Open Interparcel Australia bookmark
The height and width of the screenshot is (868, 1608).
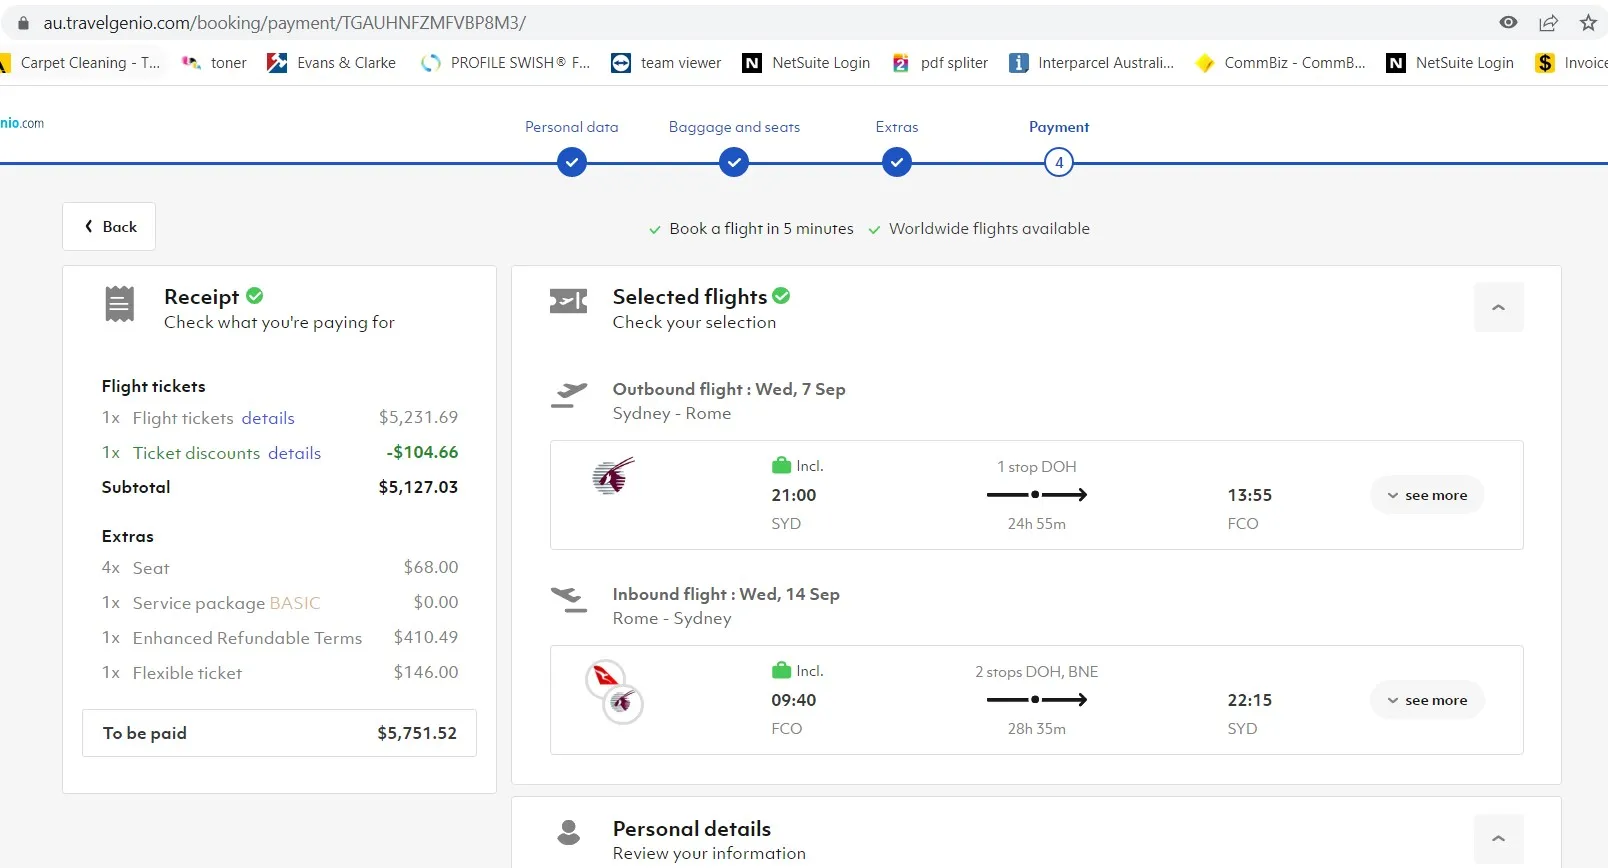pos(1092,63)
